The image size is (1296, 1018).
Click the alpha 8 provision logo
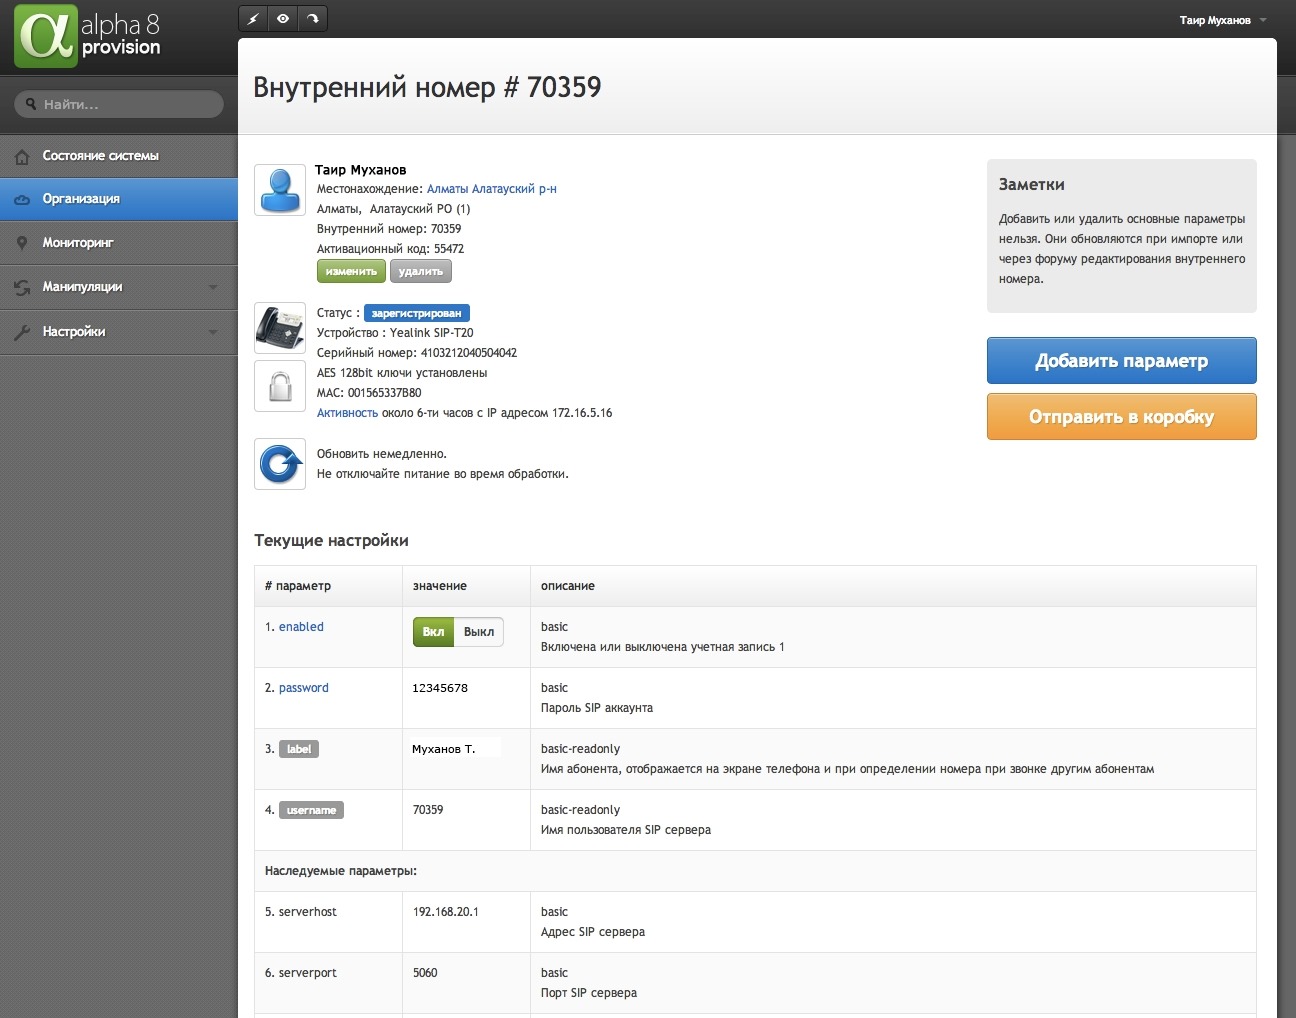[88, 36]
